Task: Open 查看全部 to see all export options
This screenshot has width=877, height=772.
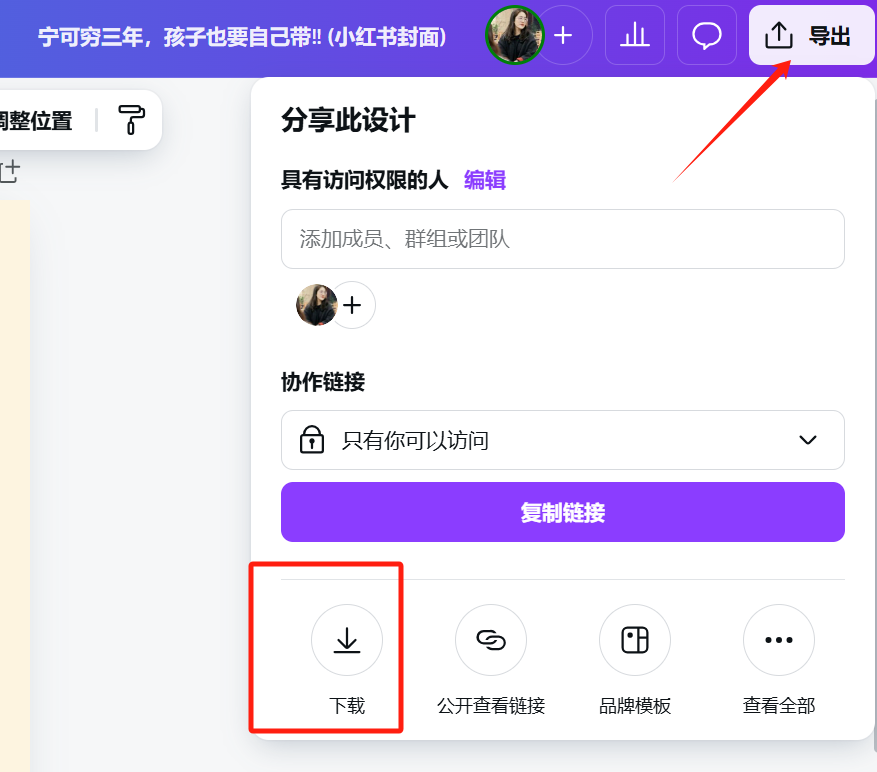Action: [779, 640]
